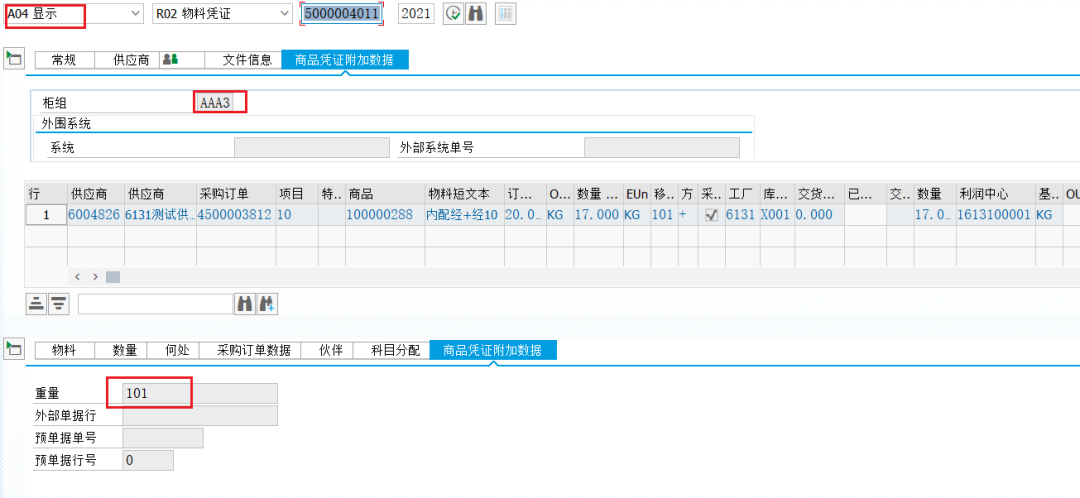The width and height of the screenshot is (1080, 498).
Task: Open the 物料 item detail tab
Action: coord(64,350)
